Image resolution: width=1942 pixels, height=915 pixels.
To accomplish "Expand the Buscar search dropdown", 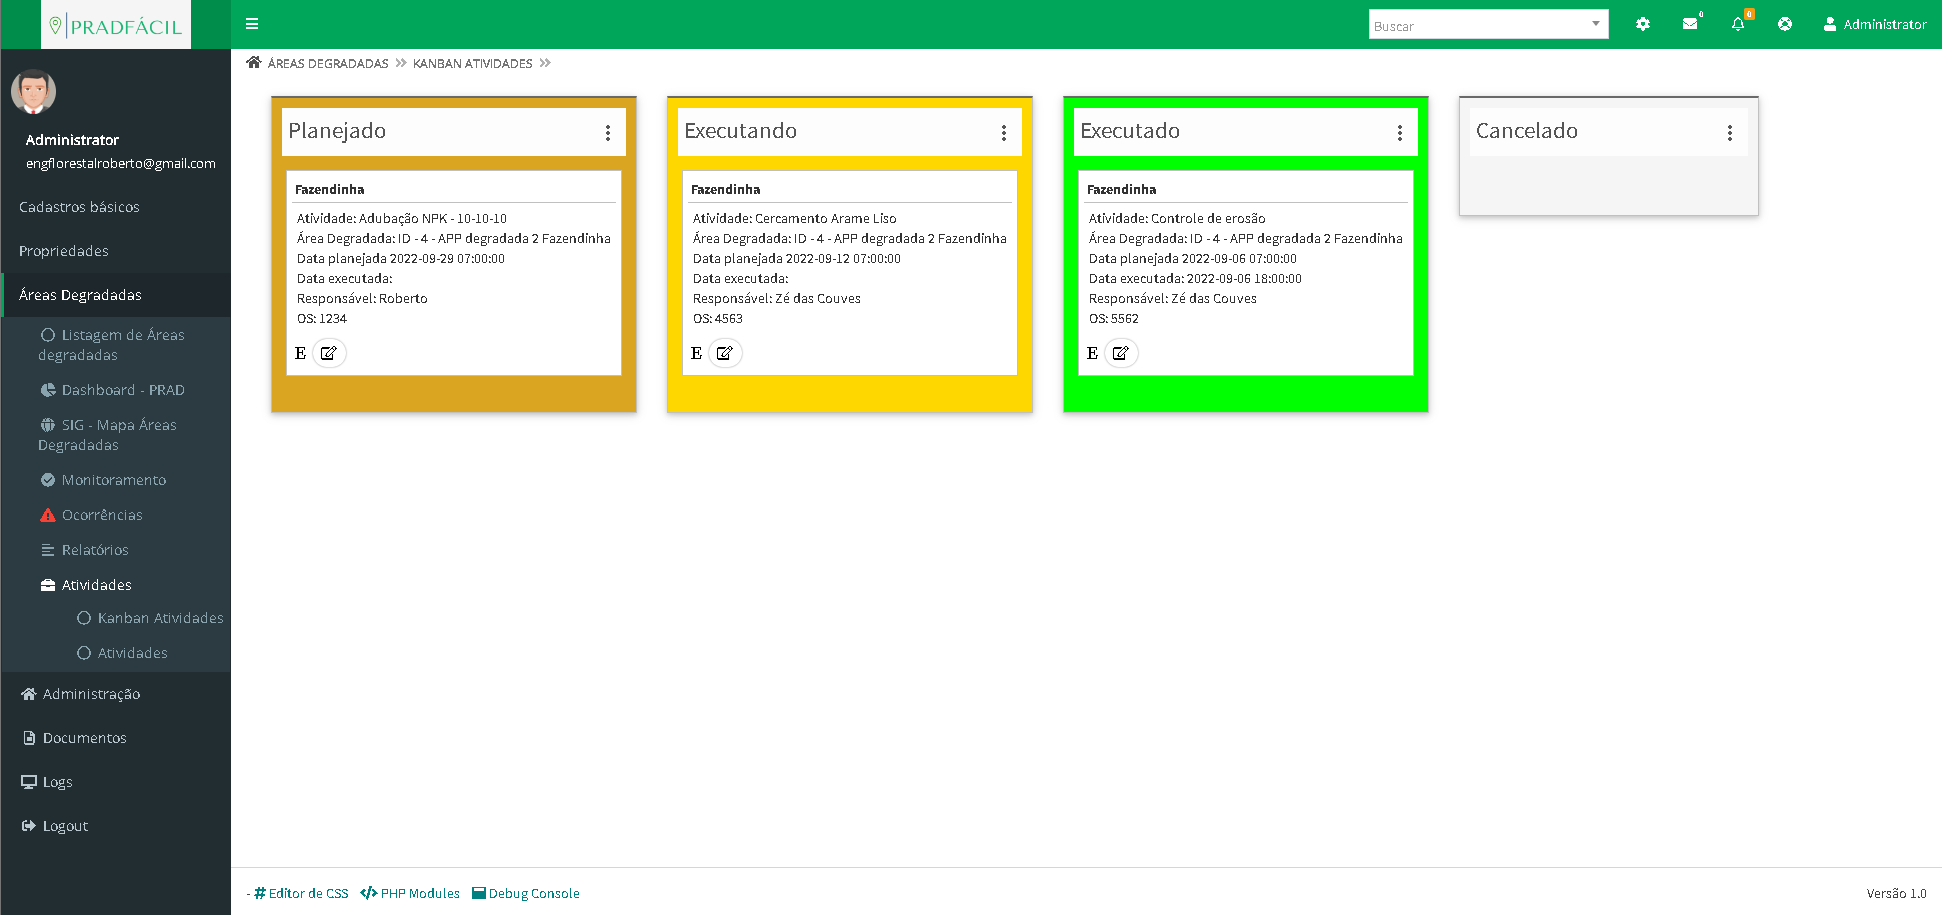I will (1596, 24).
